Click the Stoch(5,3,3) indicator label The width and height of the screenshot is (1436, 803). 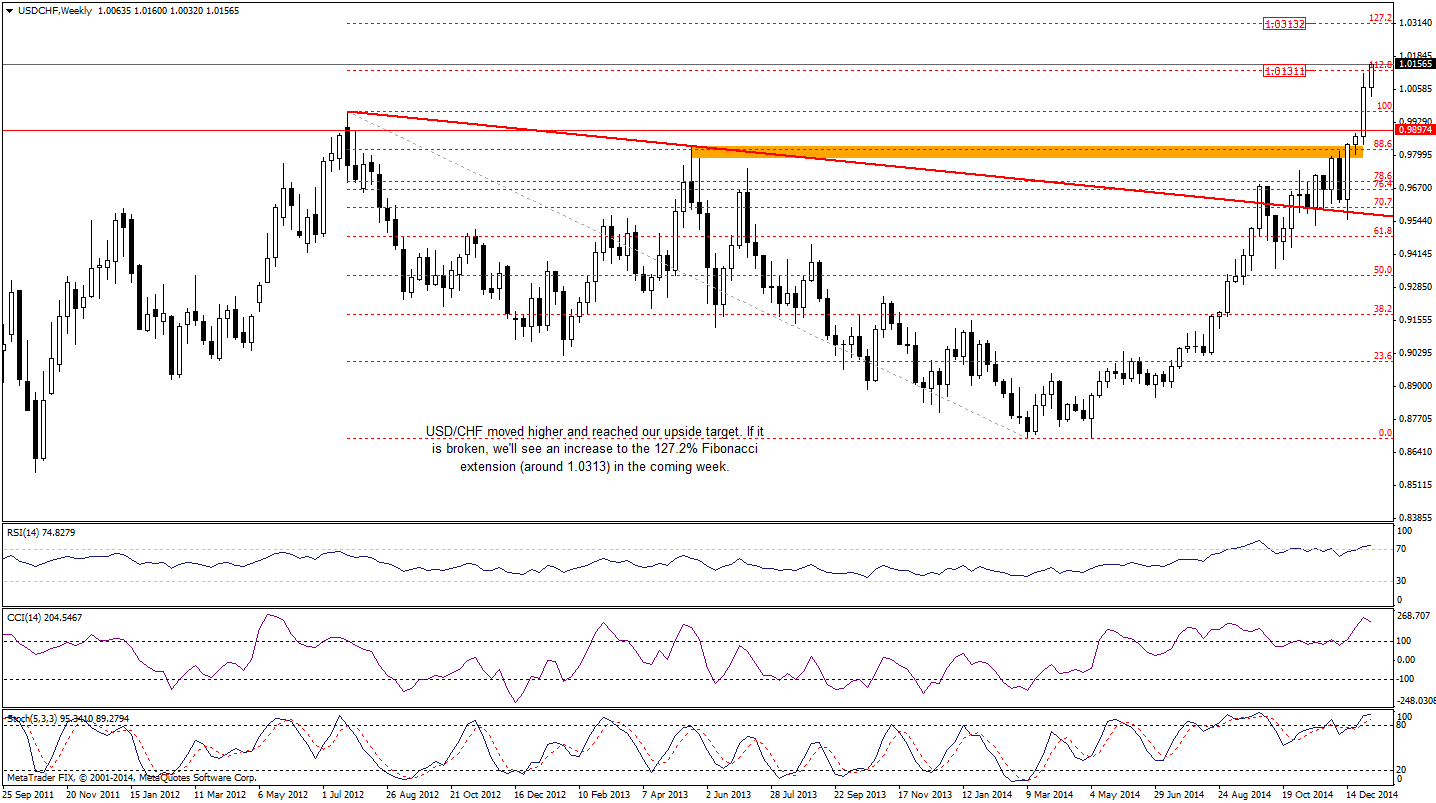68,718
